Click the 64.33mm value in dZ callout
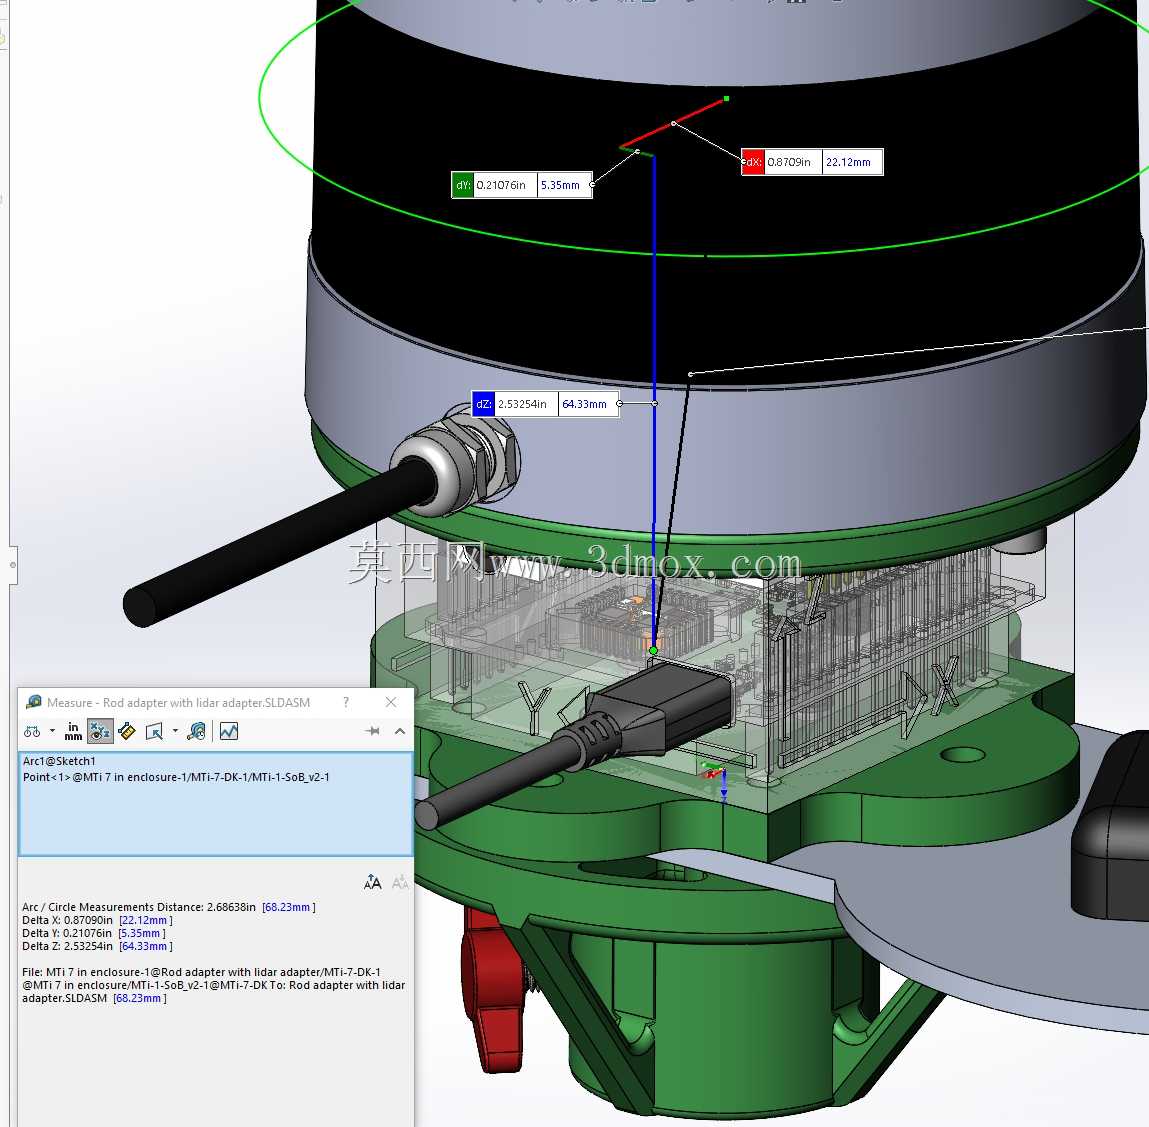Image resolution: width=1149 pixels, height=1127 pixels. coord(584,404)
